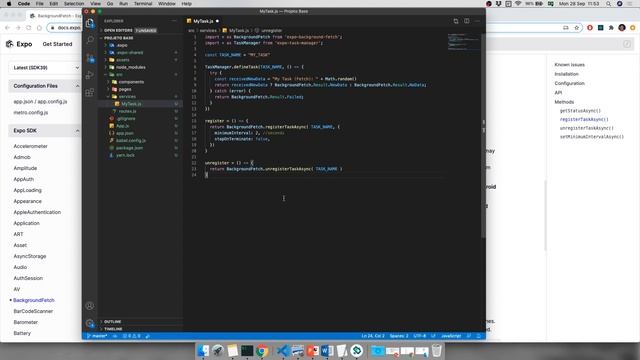Open Spotlight search in the macOS menu bar
The width and height of the screenshot is (640, 360).
[x=608, y=4]
